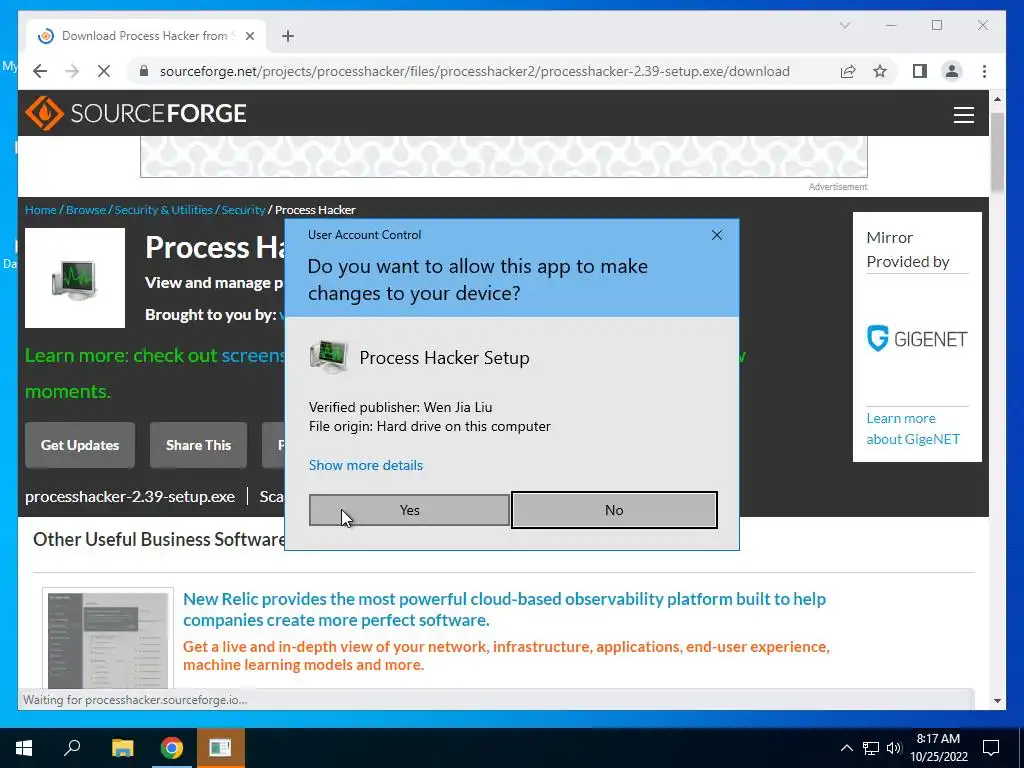Open Chrome three-dot menu
Screen dimensions: 1024x768
tap(984, 71)
